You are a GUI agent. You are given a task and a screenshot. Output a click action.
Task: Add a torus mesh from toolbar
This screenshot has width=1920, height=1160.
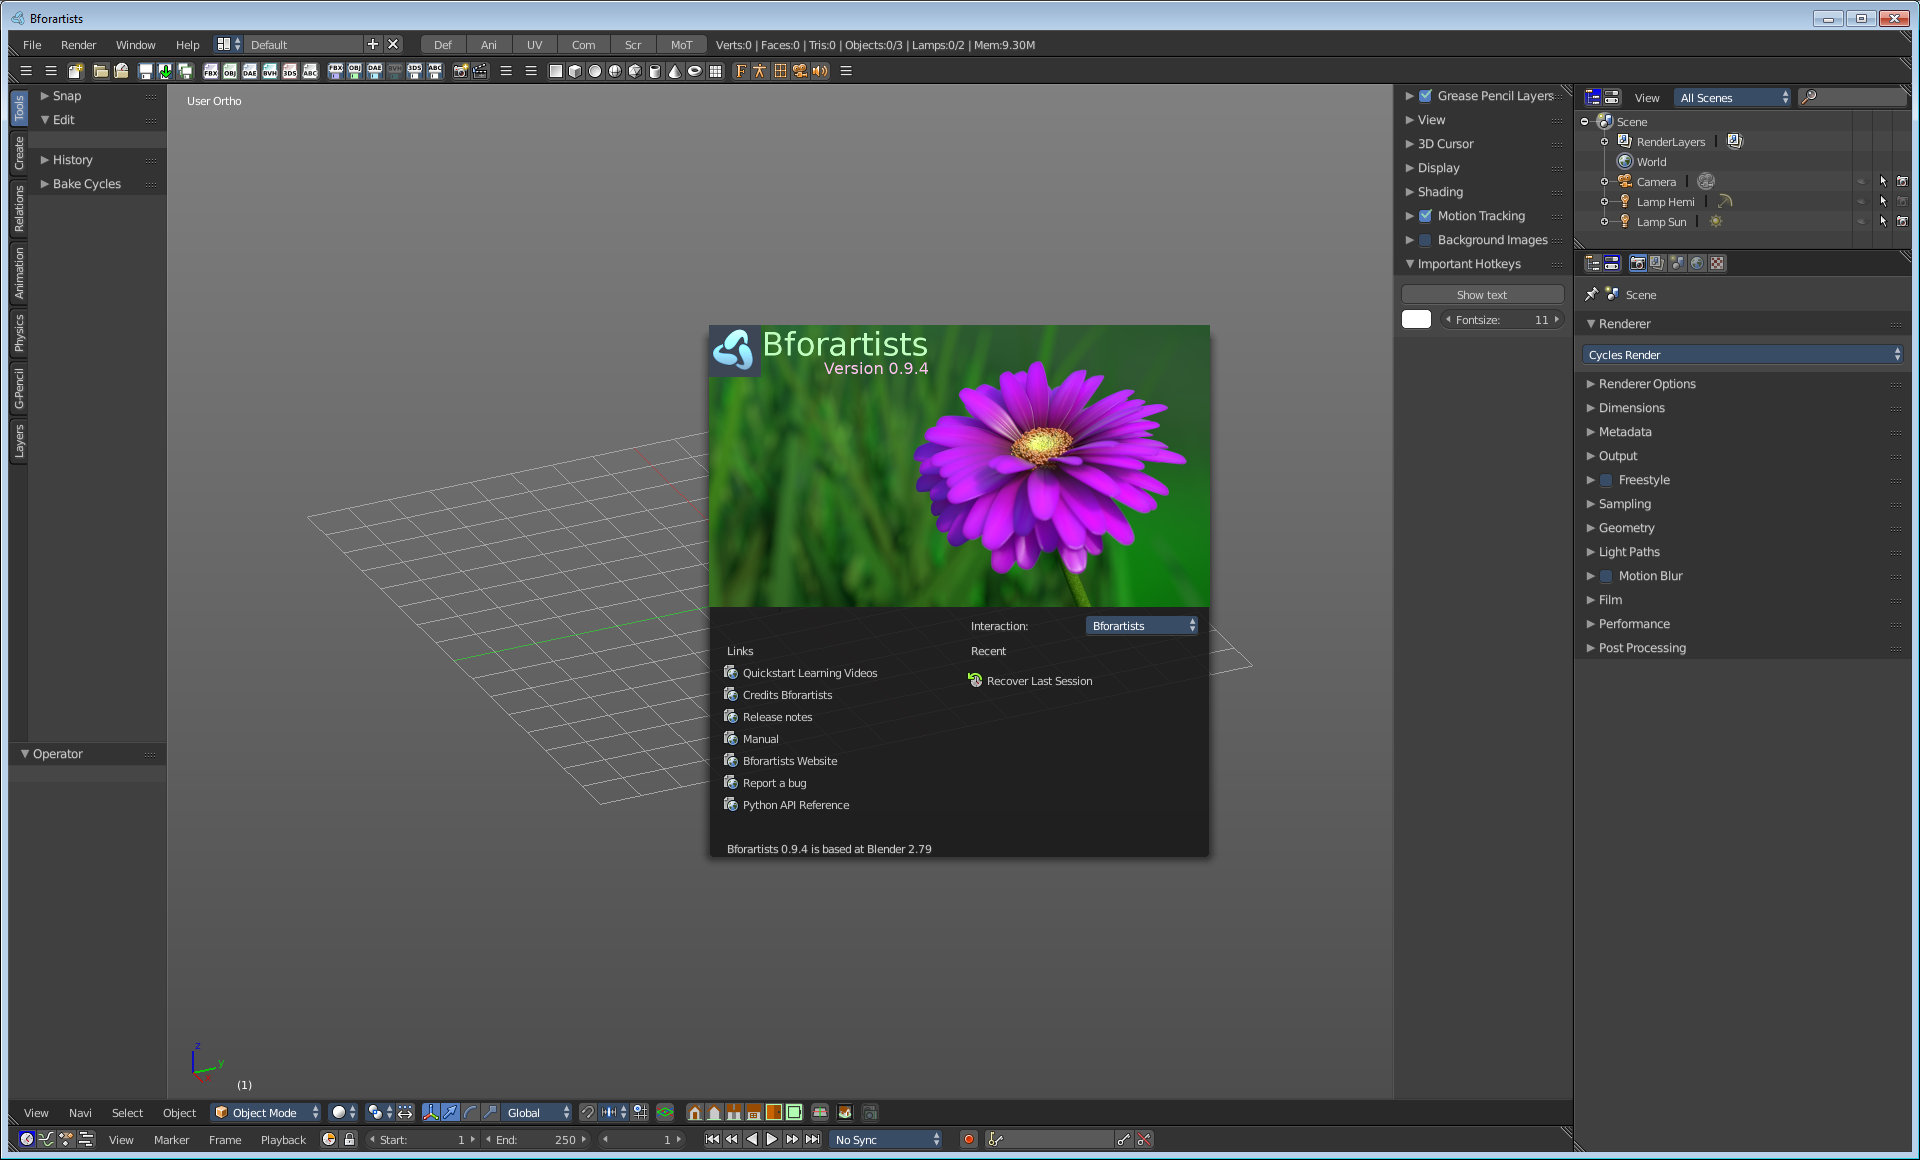694,71
